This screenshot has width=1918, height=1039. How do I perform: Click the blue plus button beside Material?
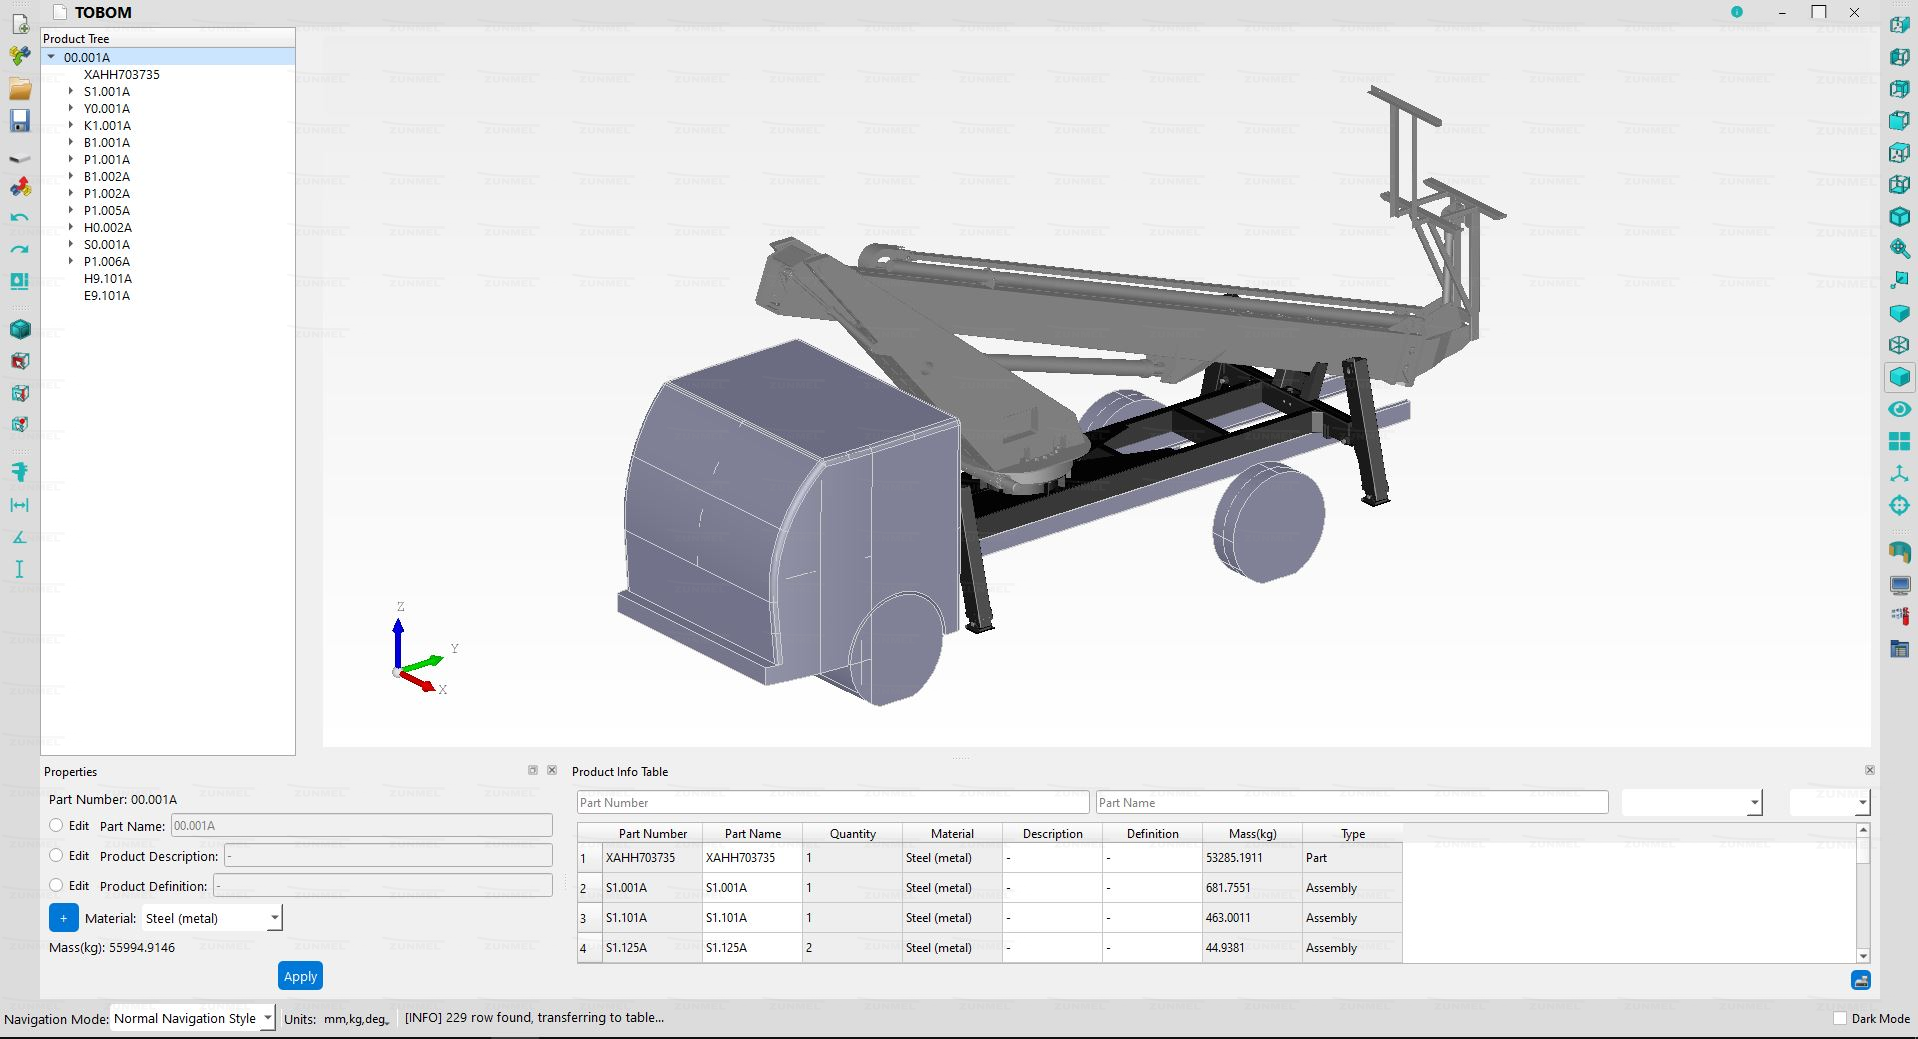[x=63, y=918]
